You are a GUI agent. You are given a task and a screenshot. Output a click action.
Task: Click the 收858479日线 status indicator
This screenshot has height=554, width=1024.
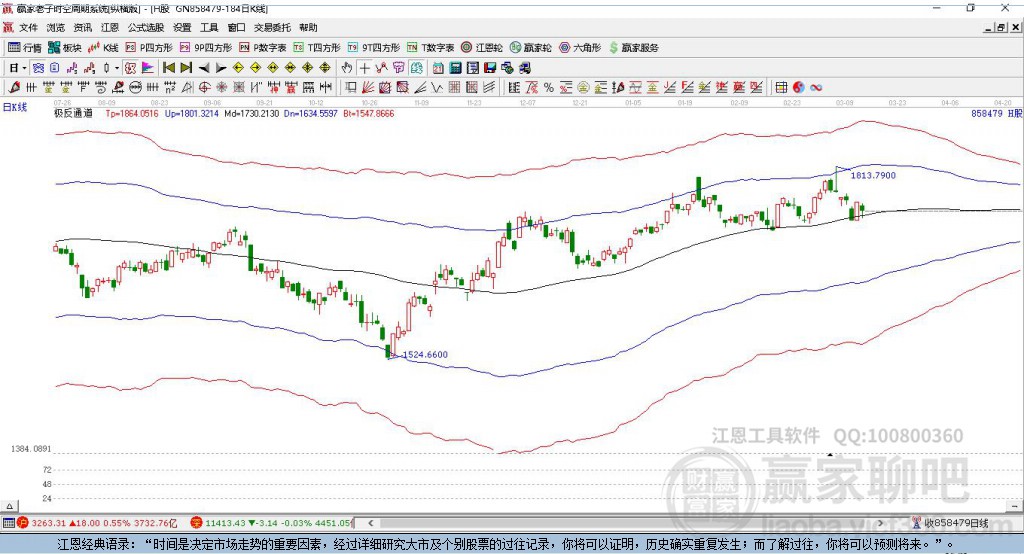tap(951, 523)
